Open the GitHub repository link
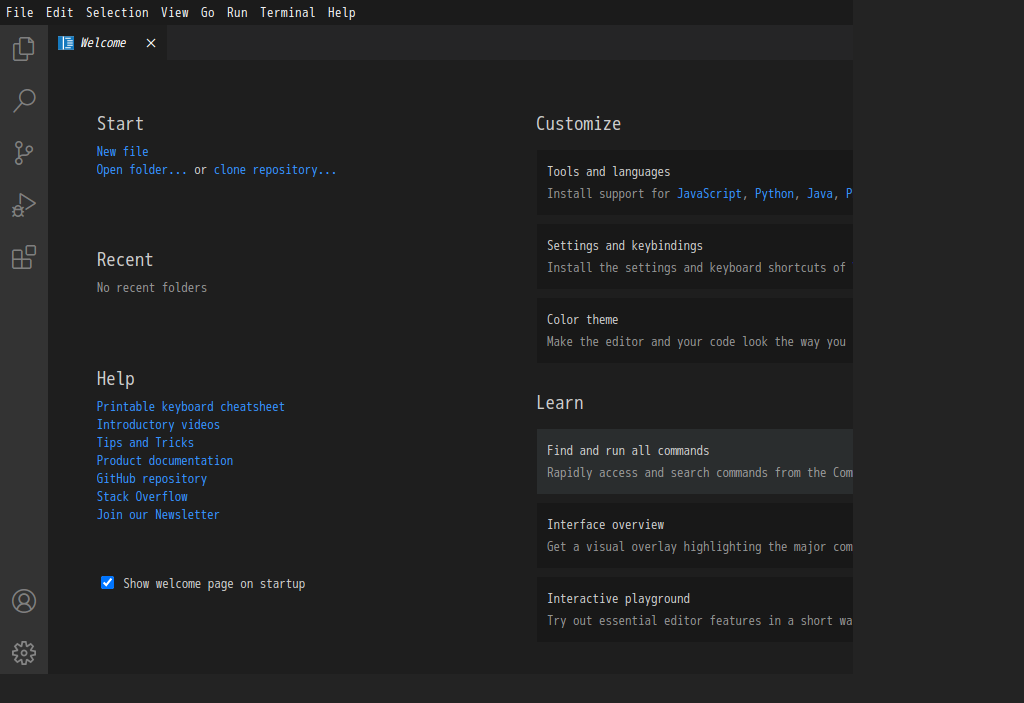Image resolution: width=1024 pixels, height=703 pixels. (x=152, y=479)
